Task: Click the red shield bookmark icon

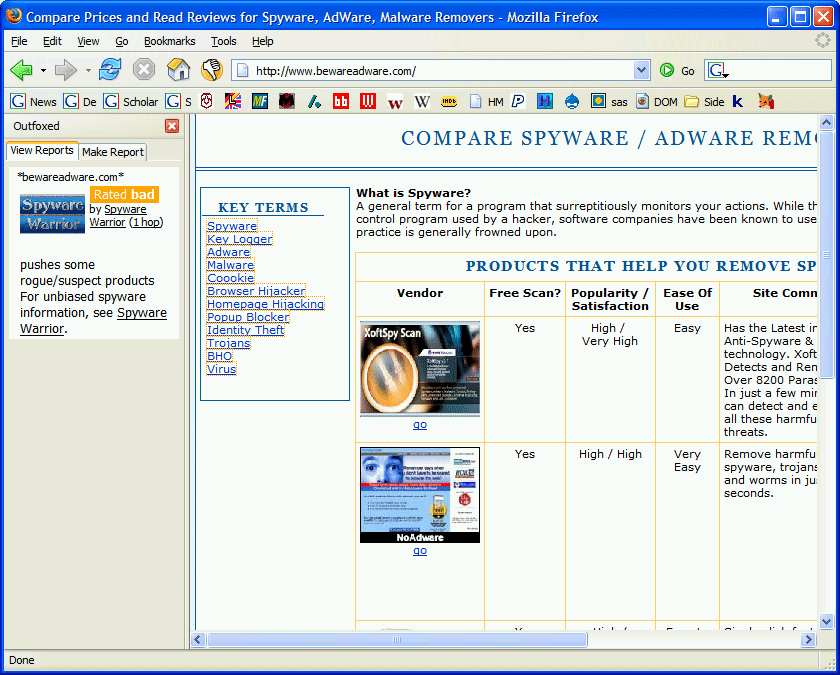Action: (207, 101)
